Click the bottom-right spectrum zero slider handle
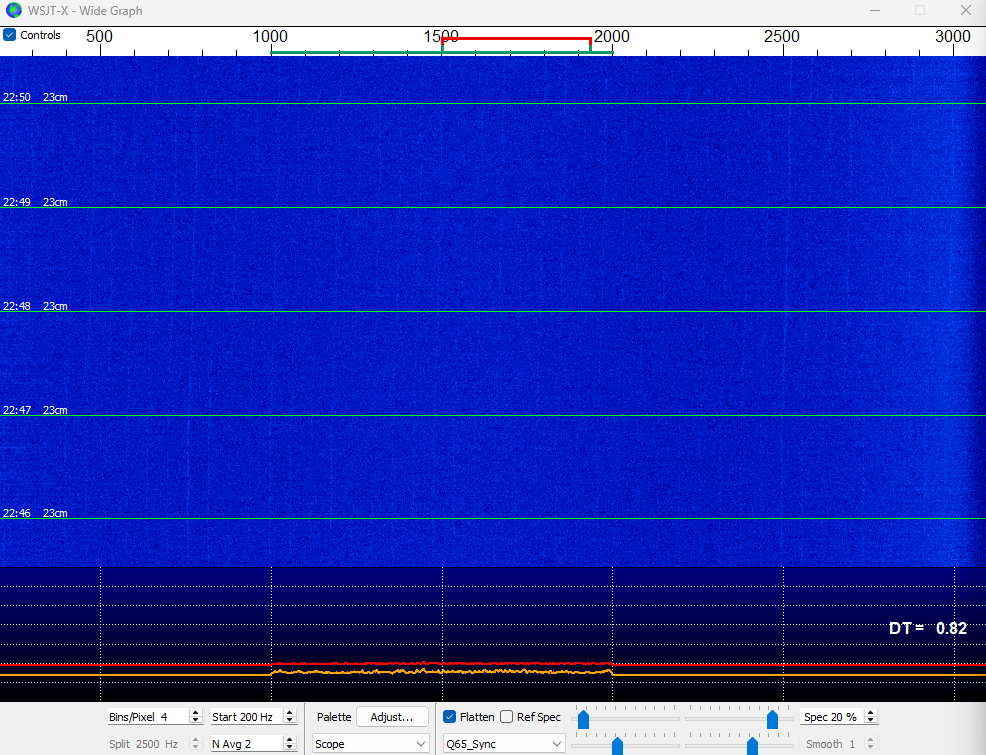This screenshot has width=986, height=755. (x=752, y=745)
